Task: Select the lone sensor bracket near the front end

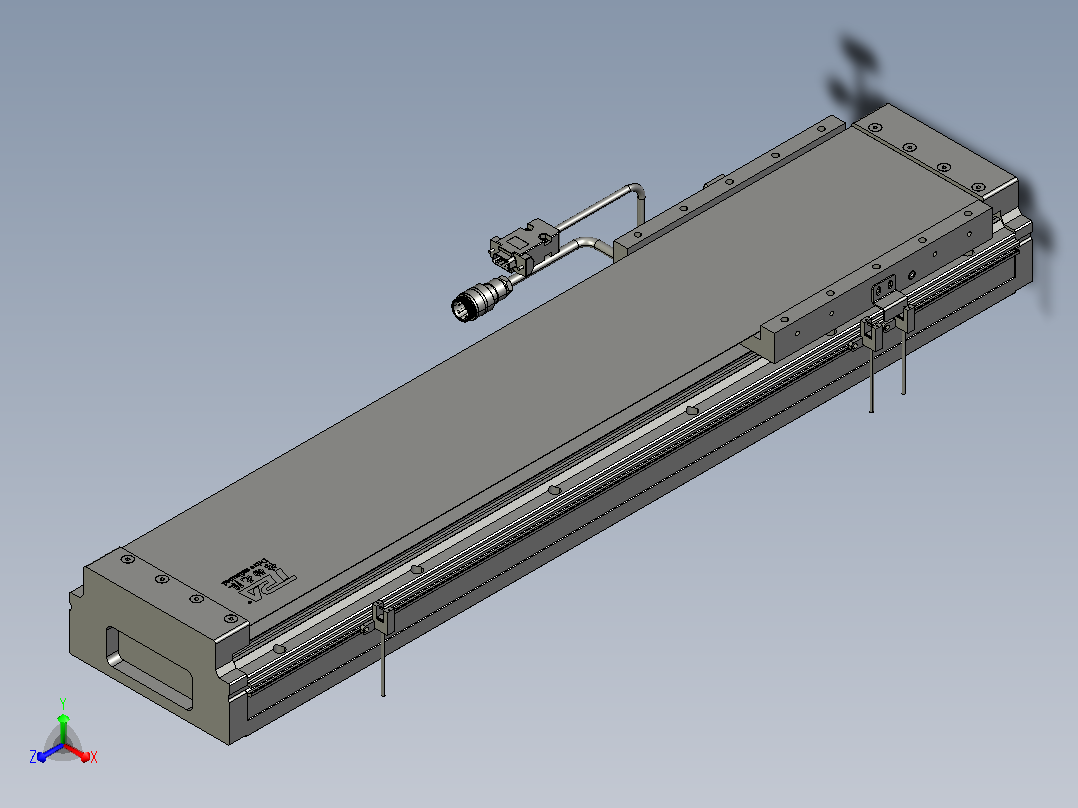Action: tap(382, 618)
